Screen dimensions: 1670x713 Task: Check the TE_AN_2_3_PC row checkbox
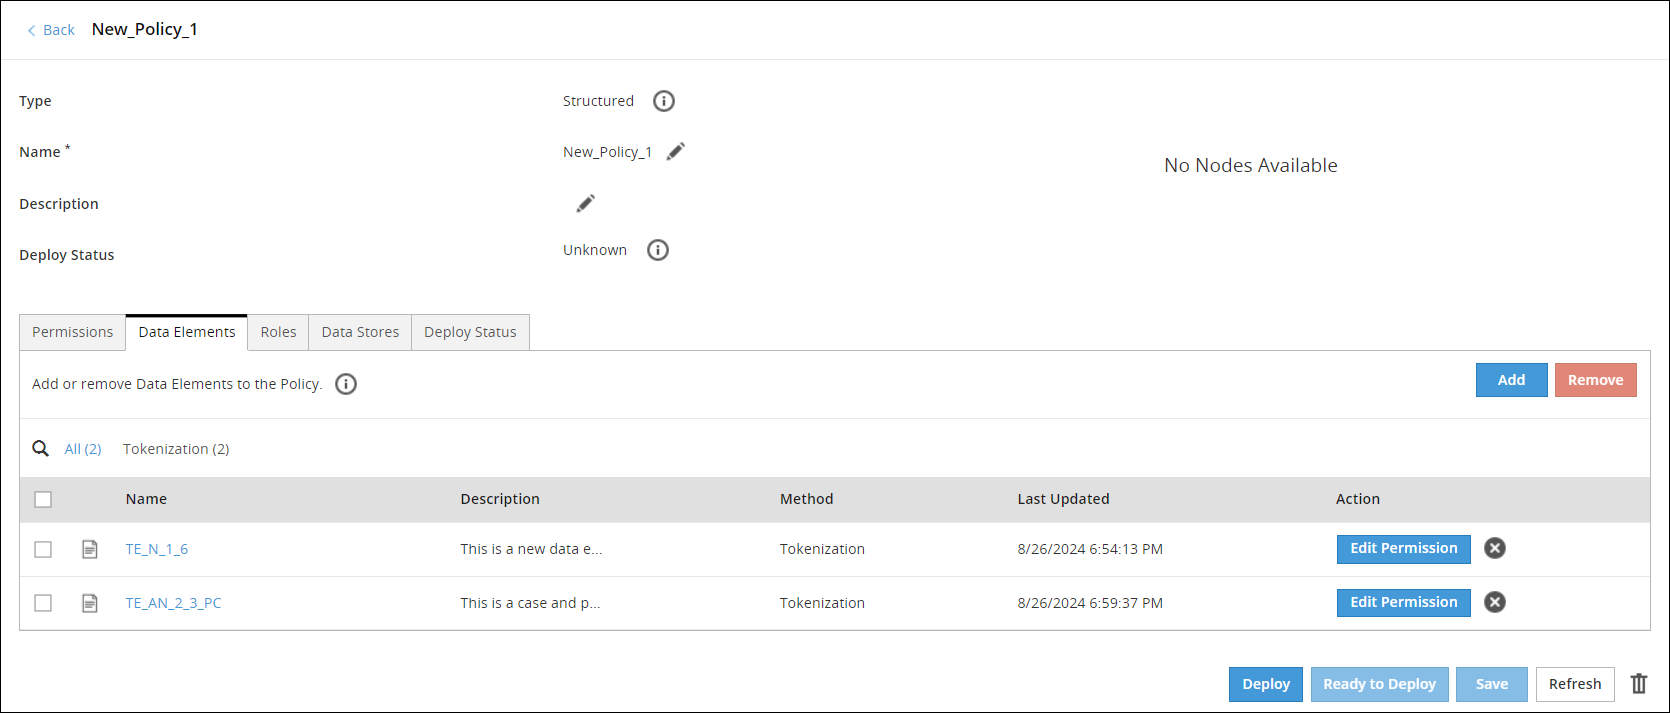[43, 603]
